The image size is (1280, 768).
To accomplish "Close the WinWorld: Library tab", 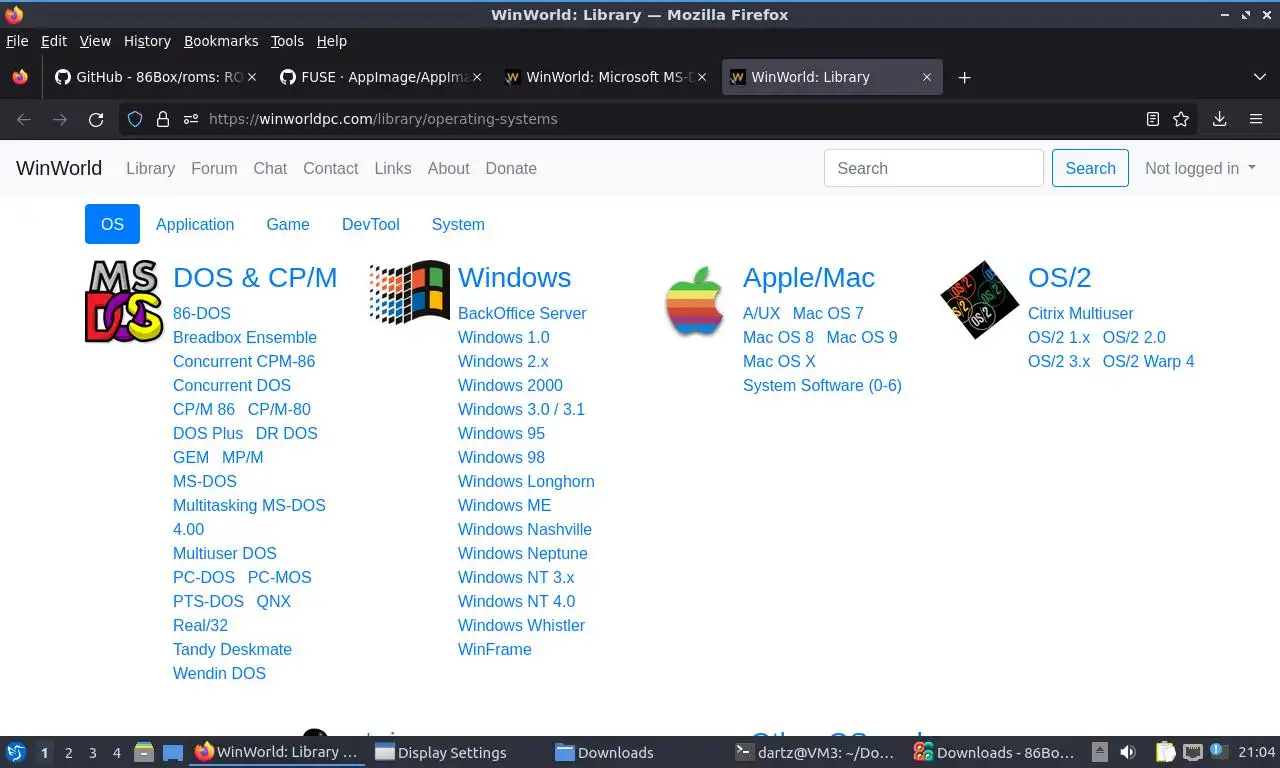I will click(927, 77).
